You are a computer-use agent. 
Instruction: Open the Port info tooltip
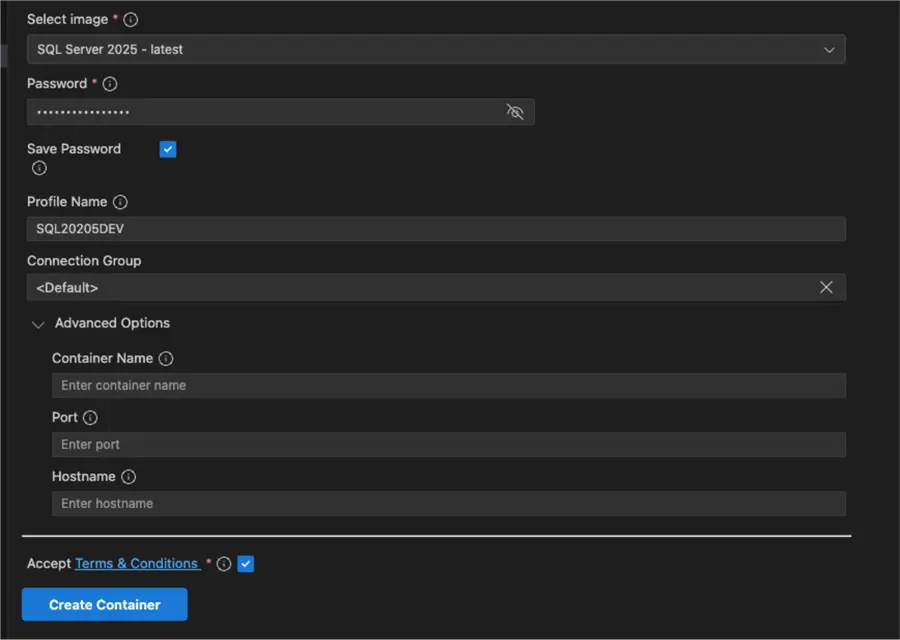90,417
